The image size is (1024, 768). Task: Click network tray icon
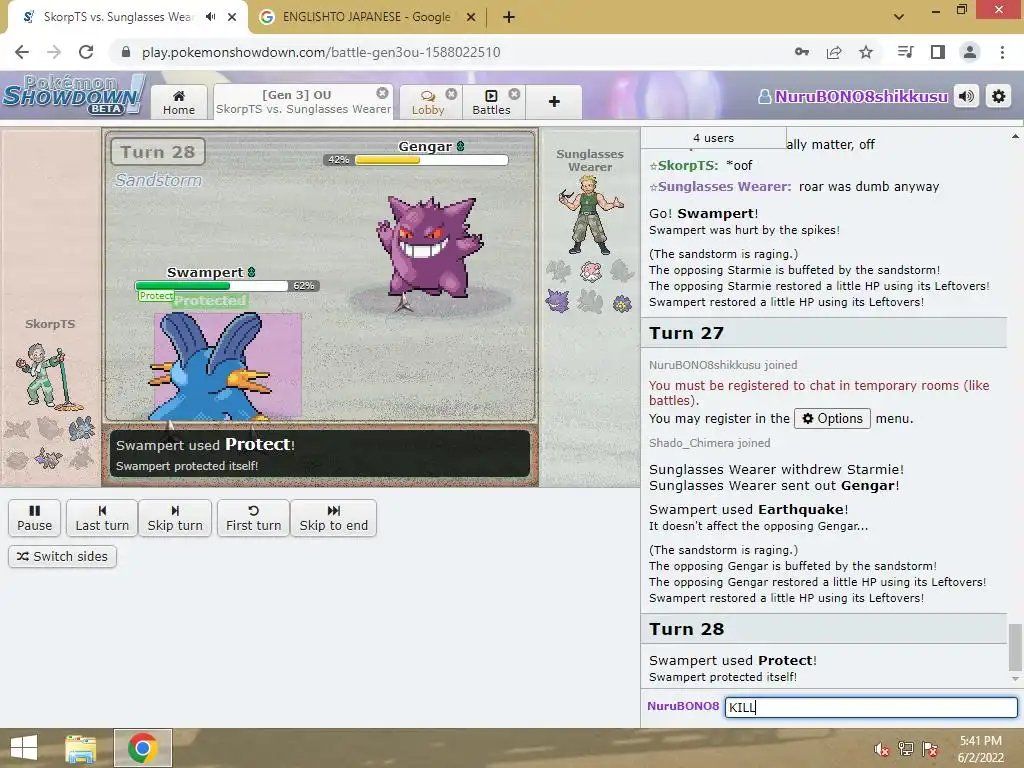point(906,749)
